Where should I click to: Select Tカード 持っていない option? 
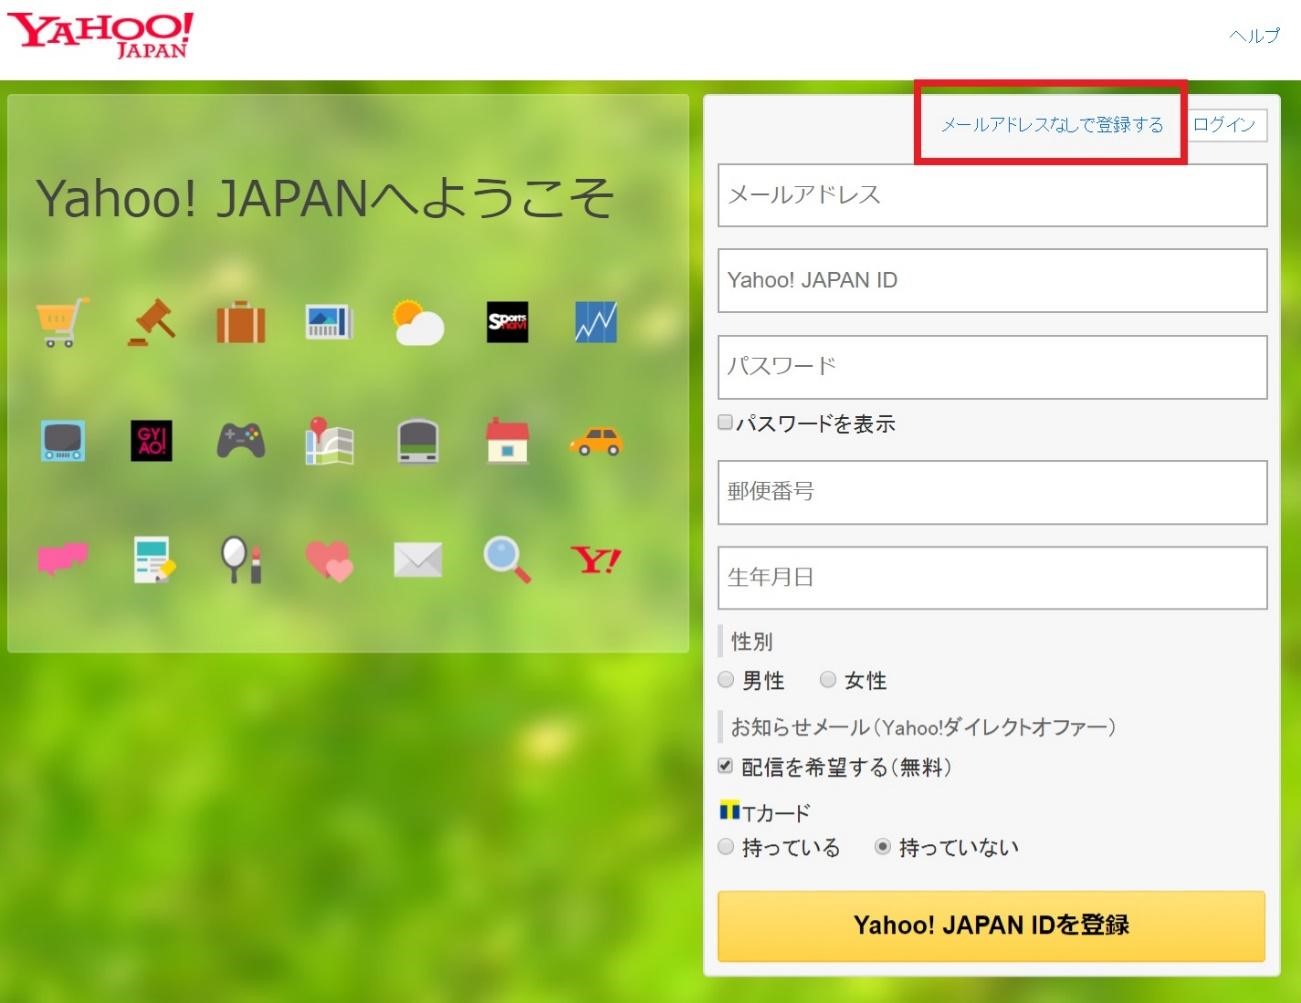tap(883, 847)
